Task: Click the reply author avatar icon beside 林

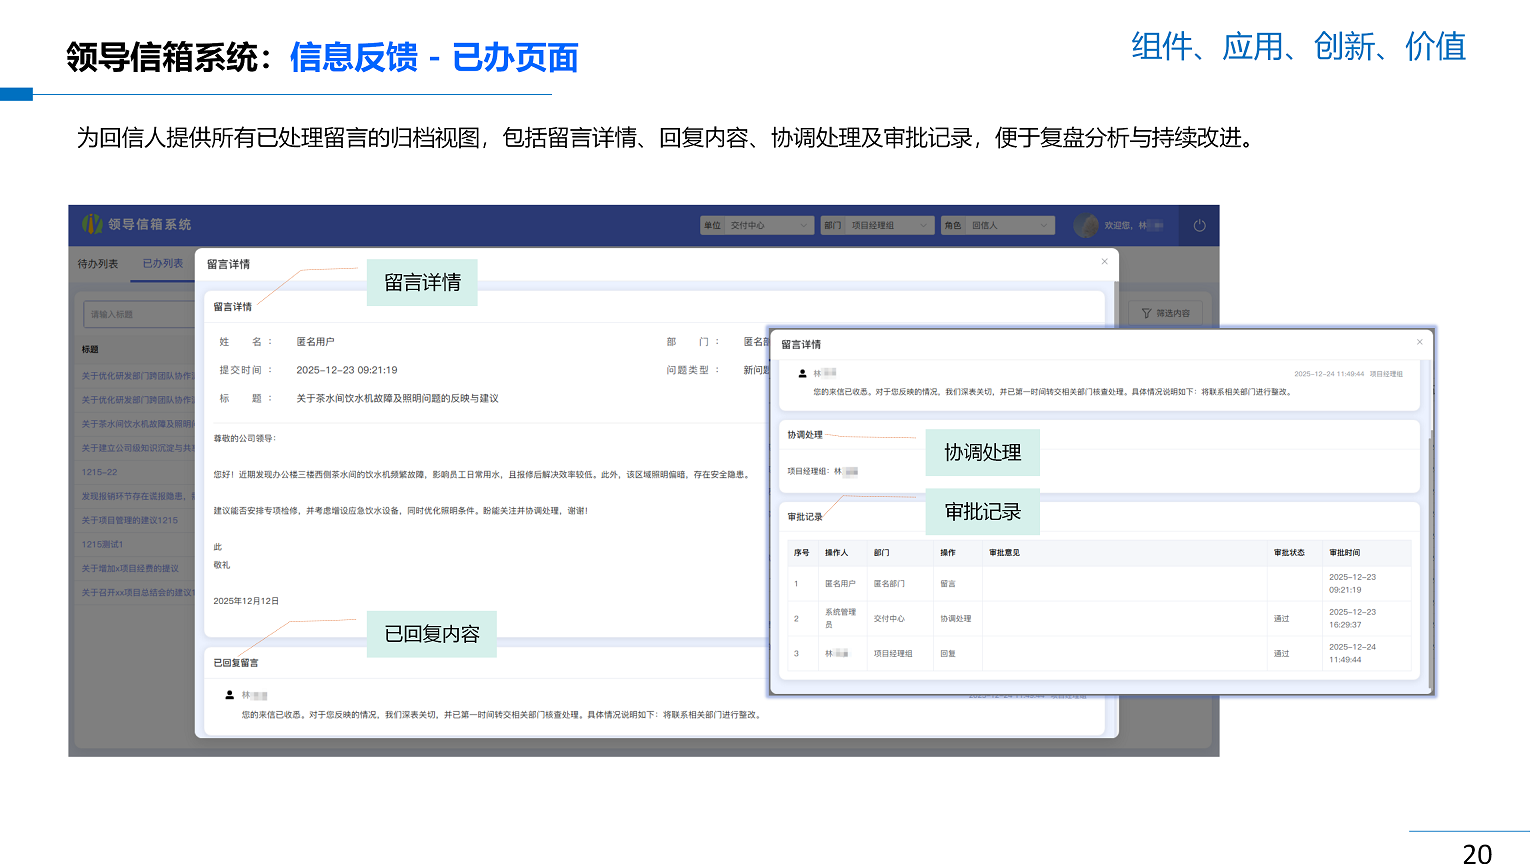Action: click(x=801, y=371)
